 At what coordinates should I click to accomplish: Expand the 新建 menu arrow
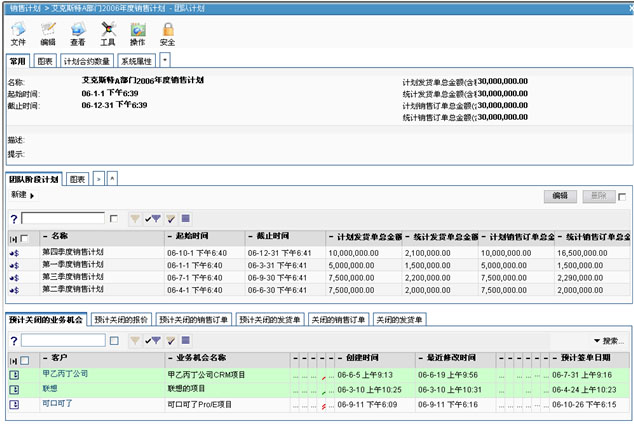coord(32,195)
